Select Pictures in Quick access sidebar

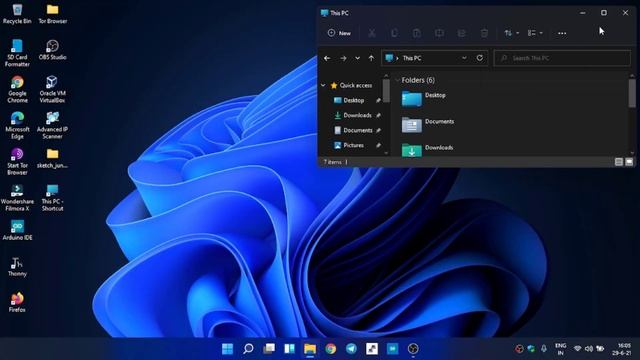tap(353, 145)
